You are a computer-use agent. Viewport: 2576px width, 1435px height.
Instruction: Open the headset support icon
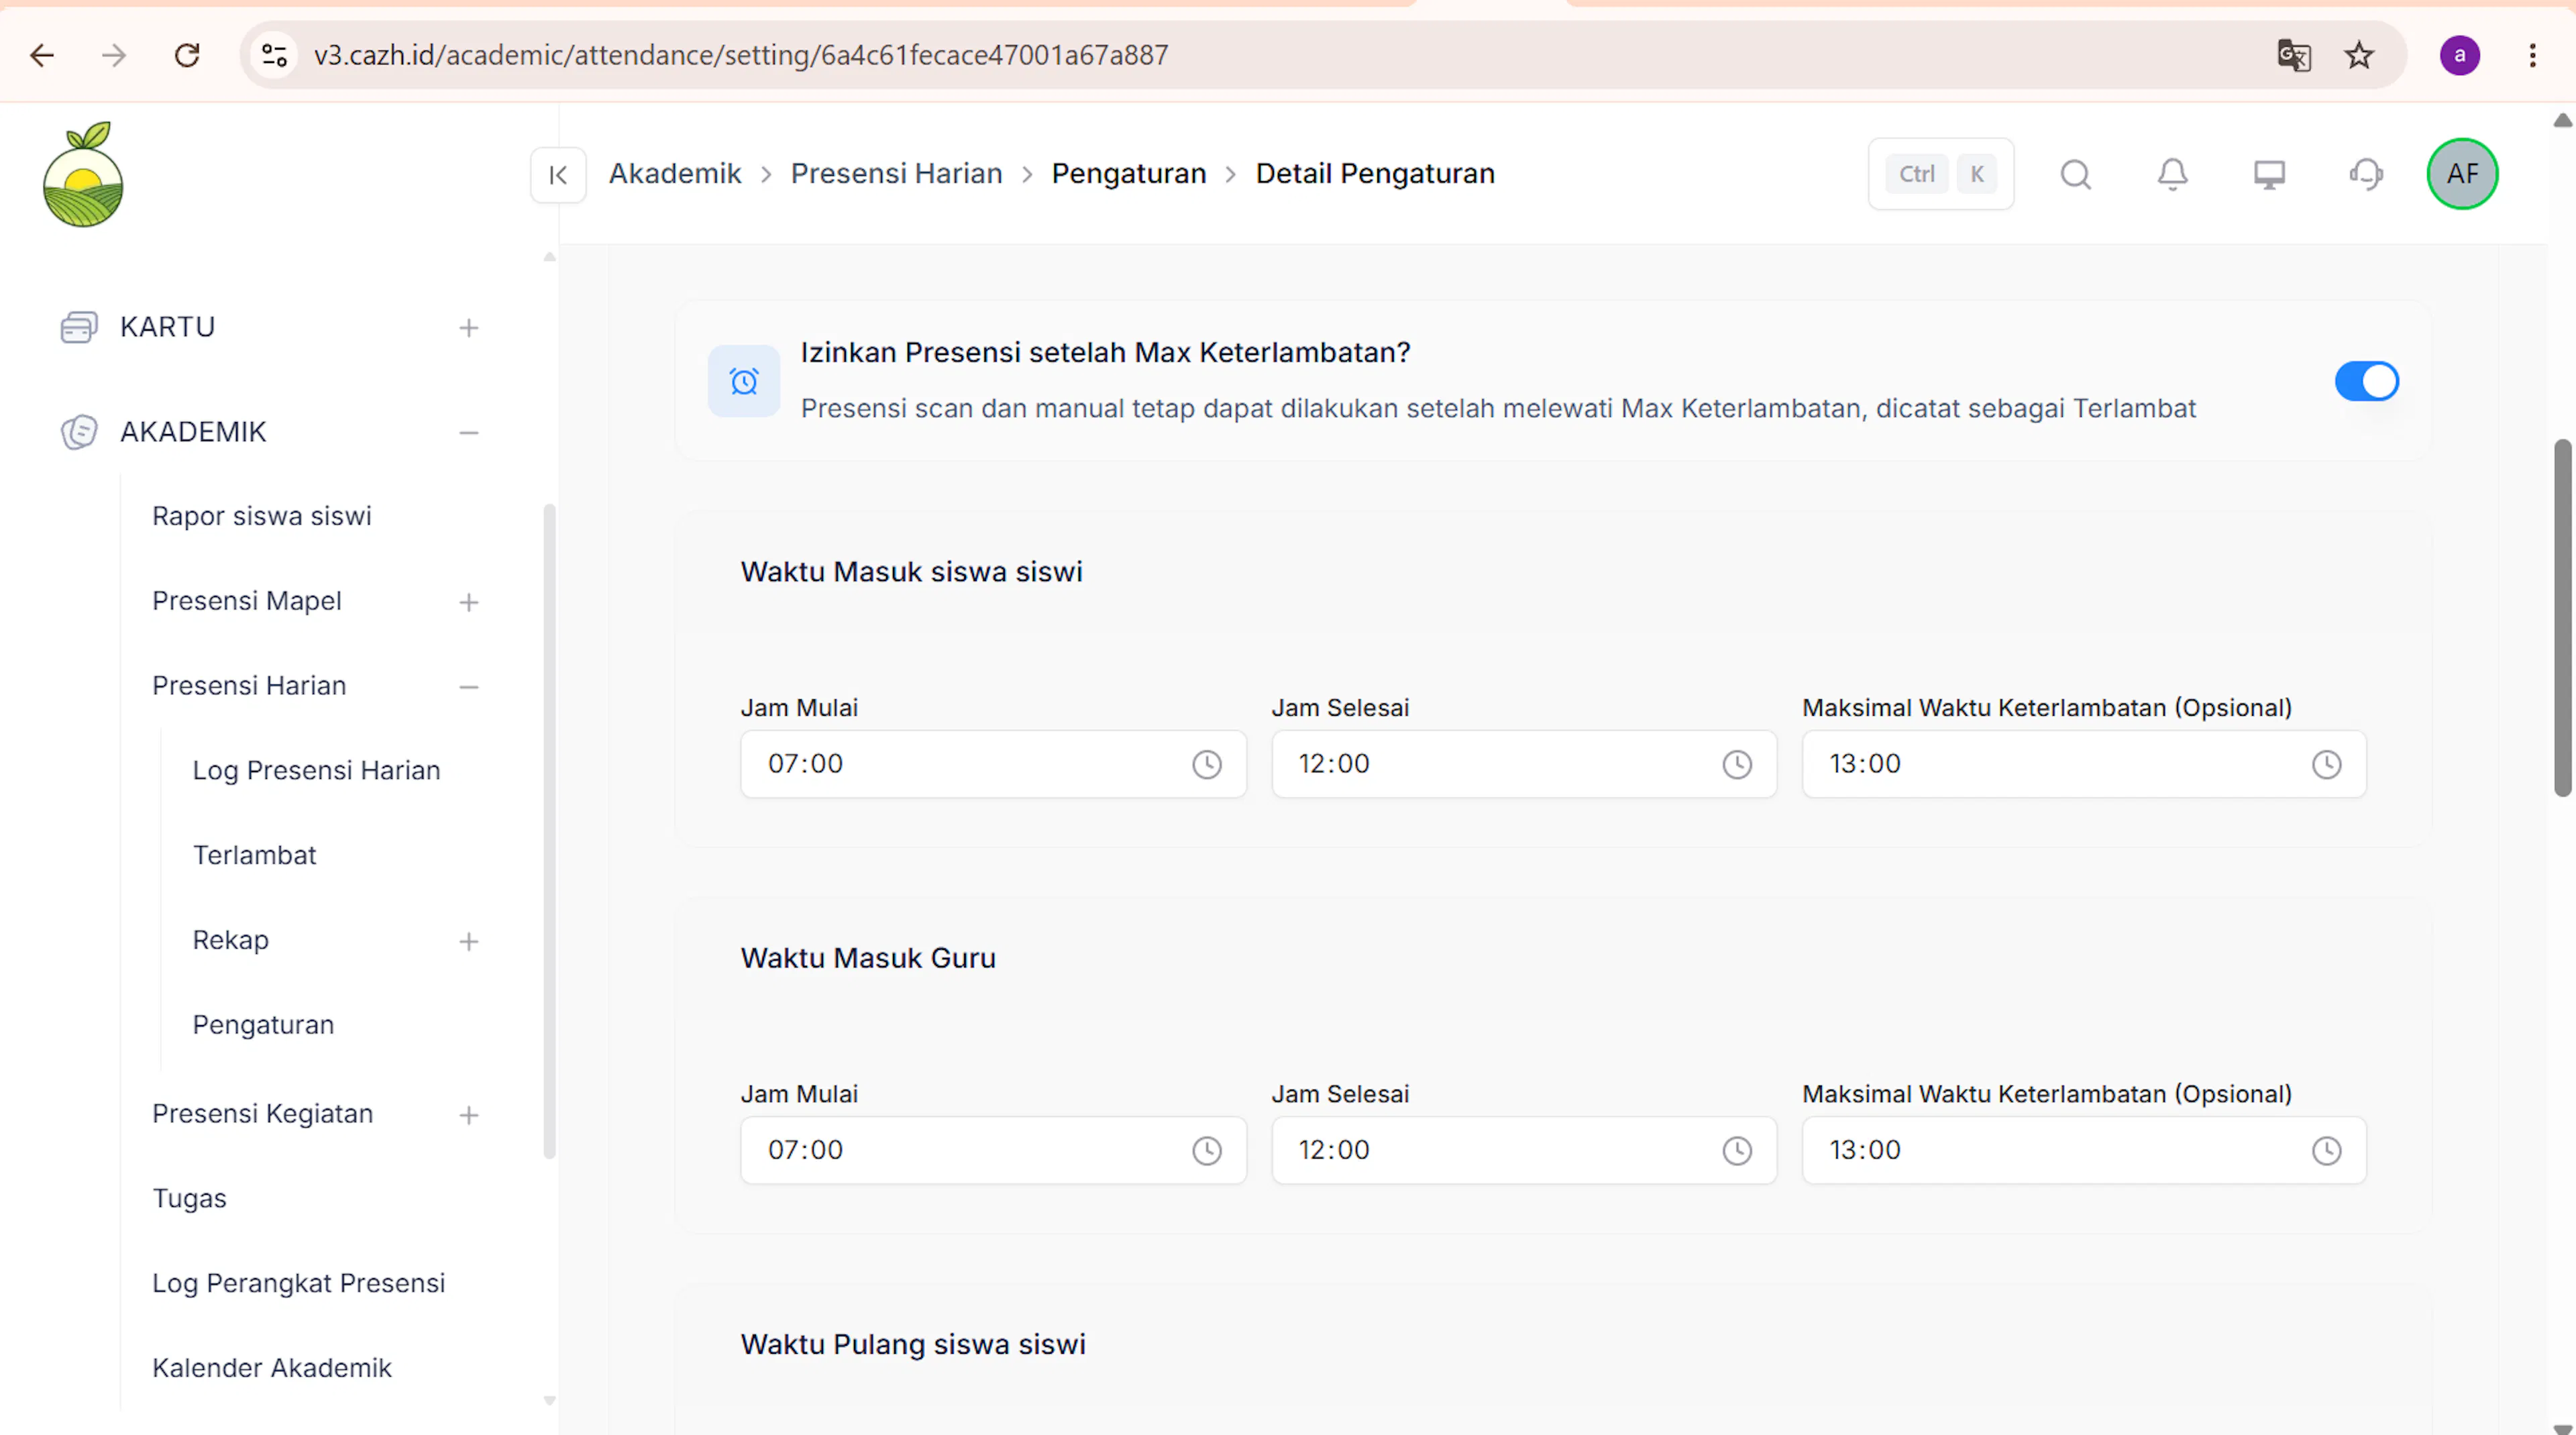(2366, 175)
